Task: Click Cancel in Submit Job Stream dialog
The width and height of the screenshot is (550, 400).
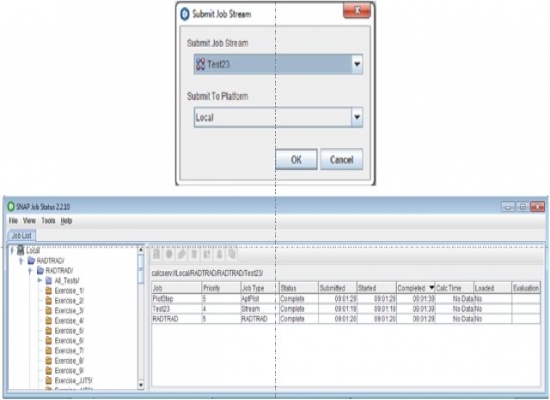Action: pyautogui.click(x=341, y=160)
